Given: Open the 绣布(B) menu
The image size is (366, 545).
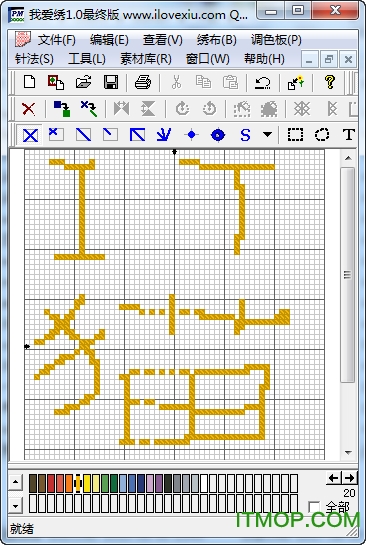Looking at the screenshot, I should [x=216, y=40].
